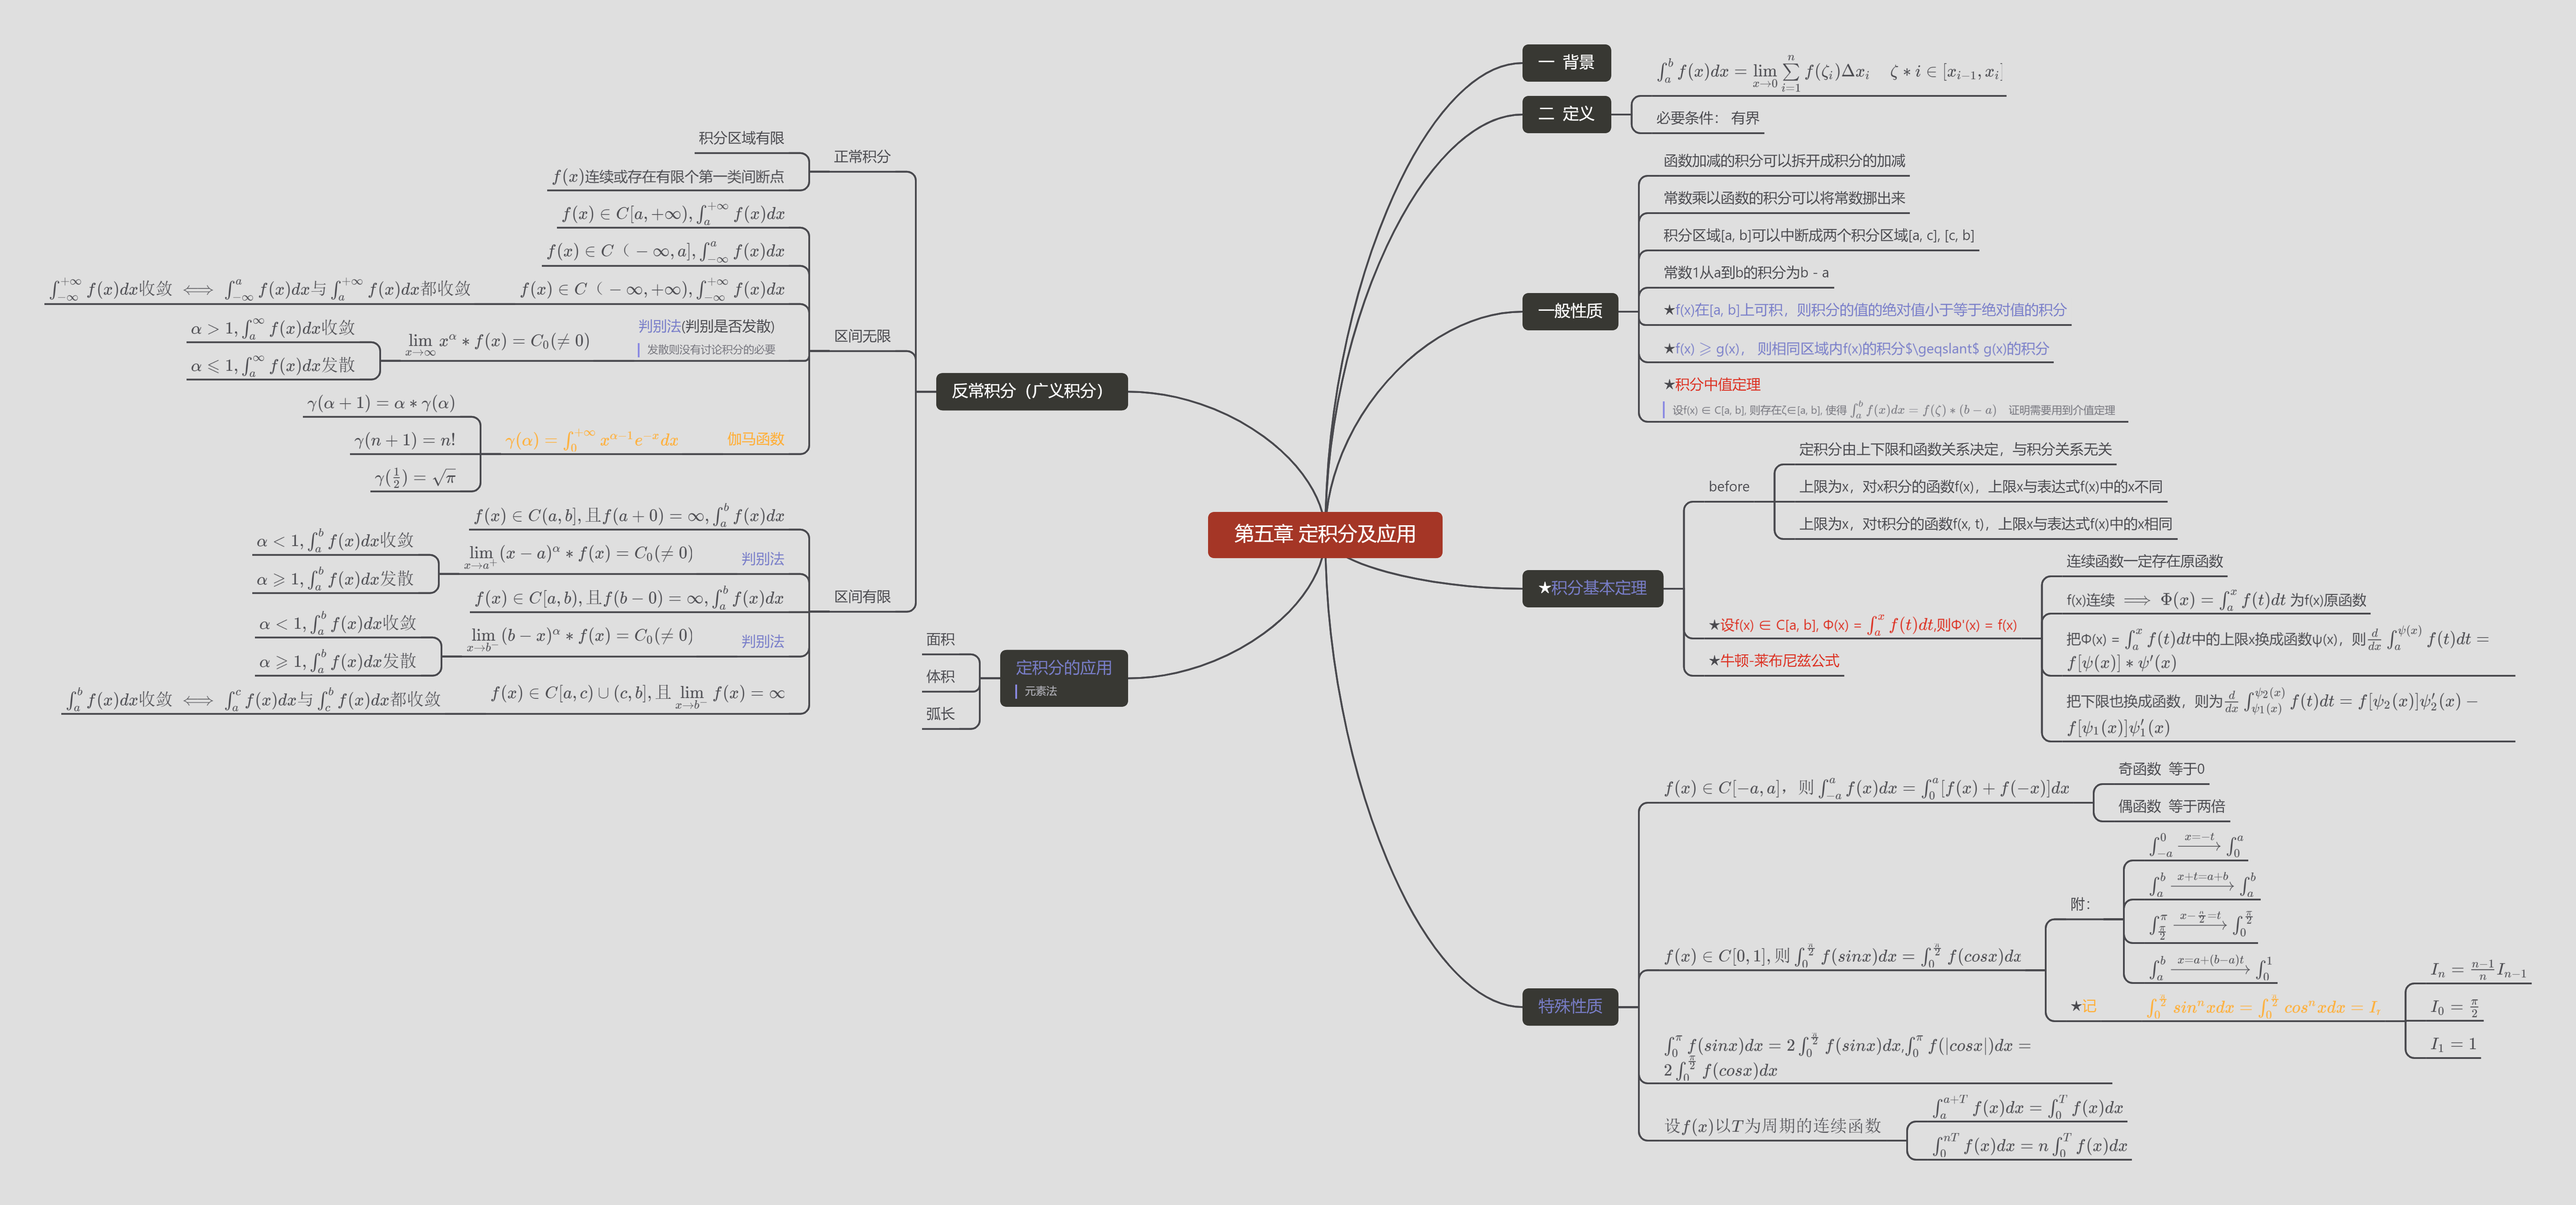Select the 必要条件: 有界 subtopic

(x=1707, y=118)
